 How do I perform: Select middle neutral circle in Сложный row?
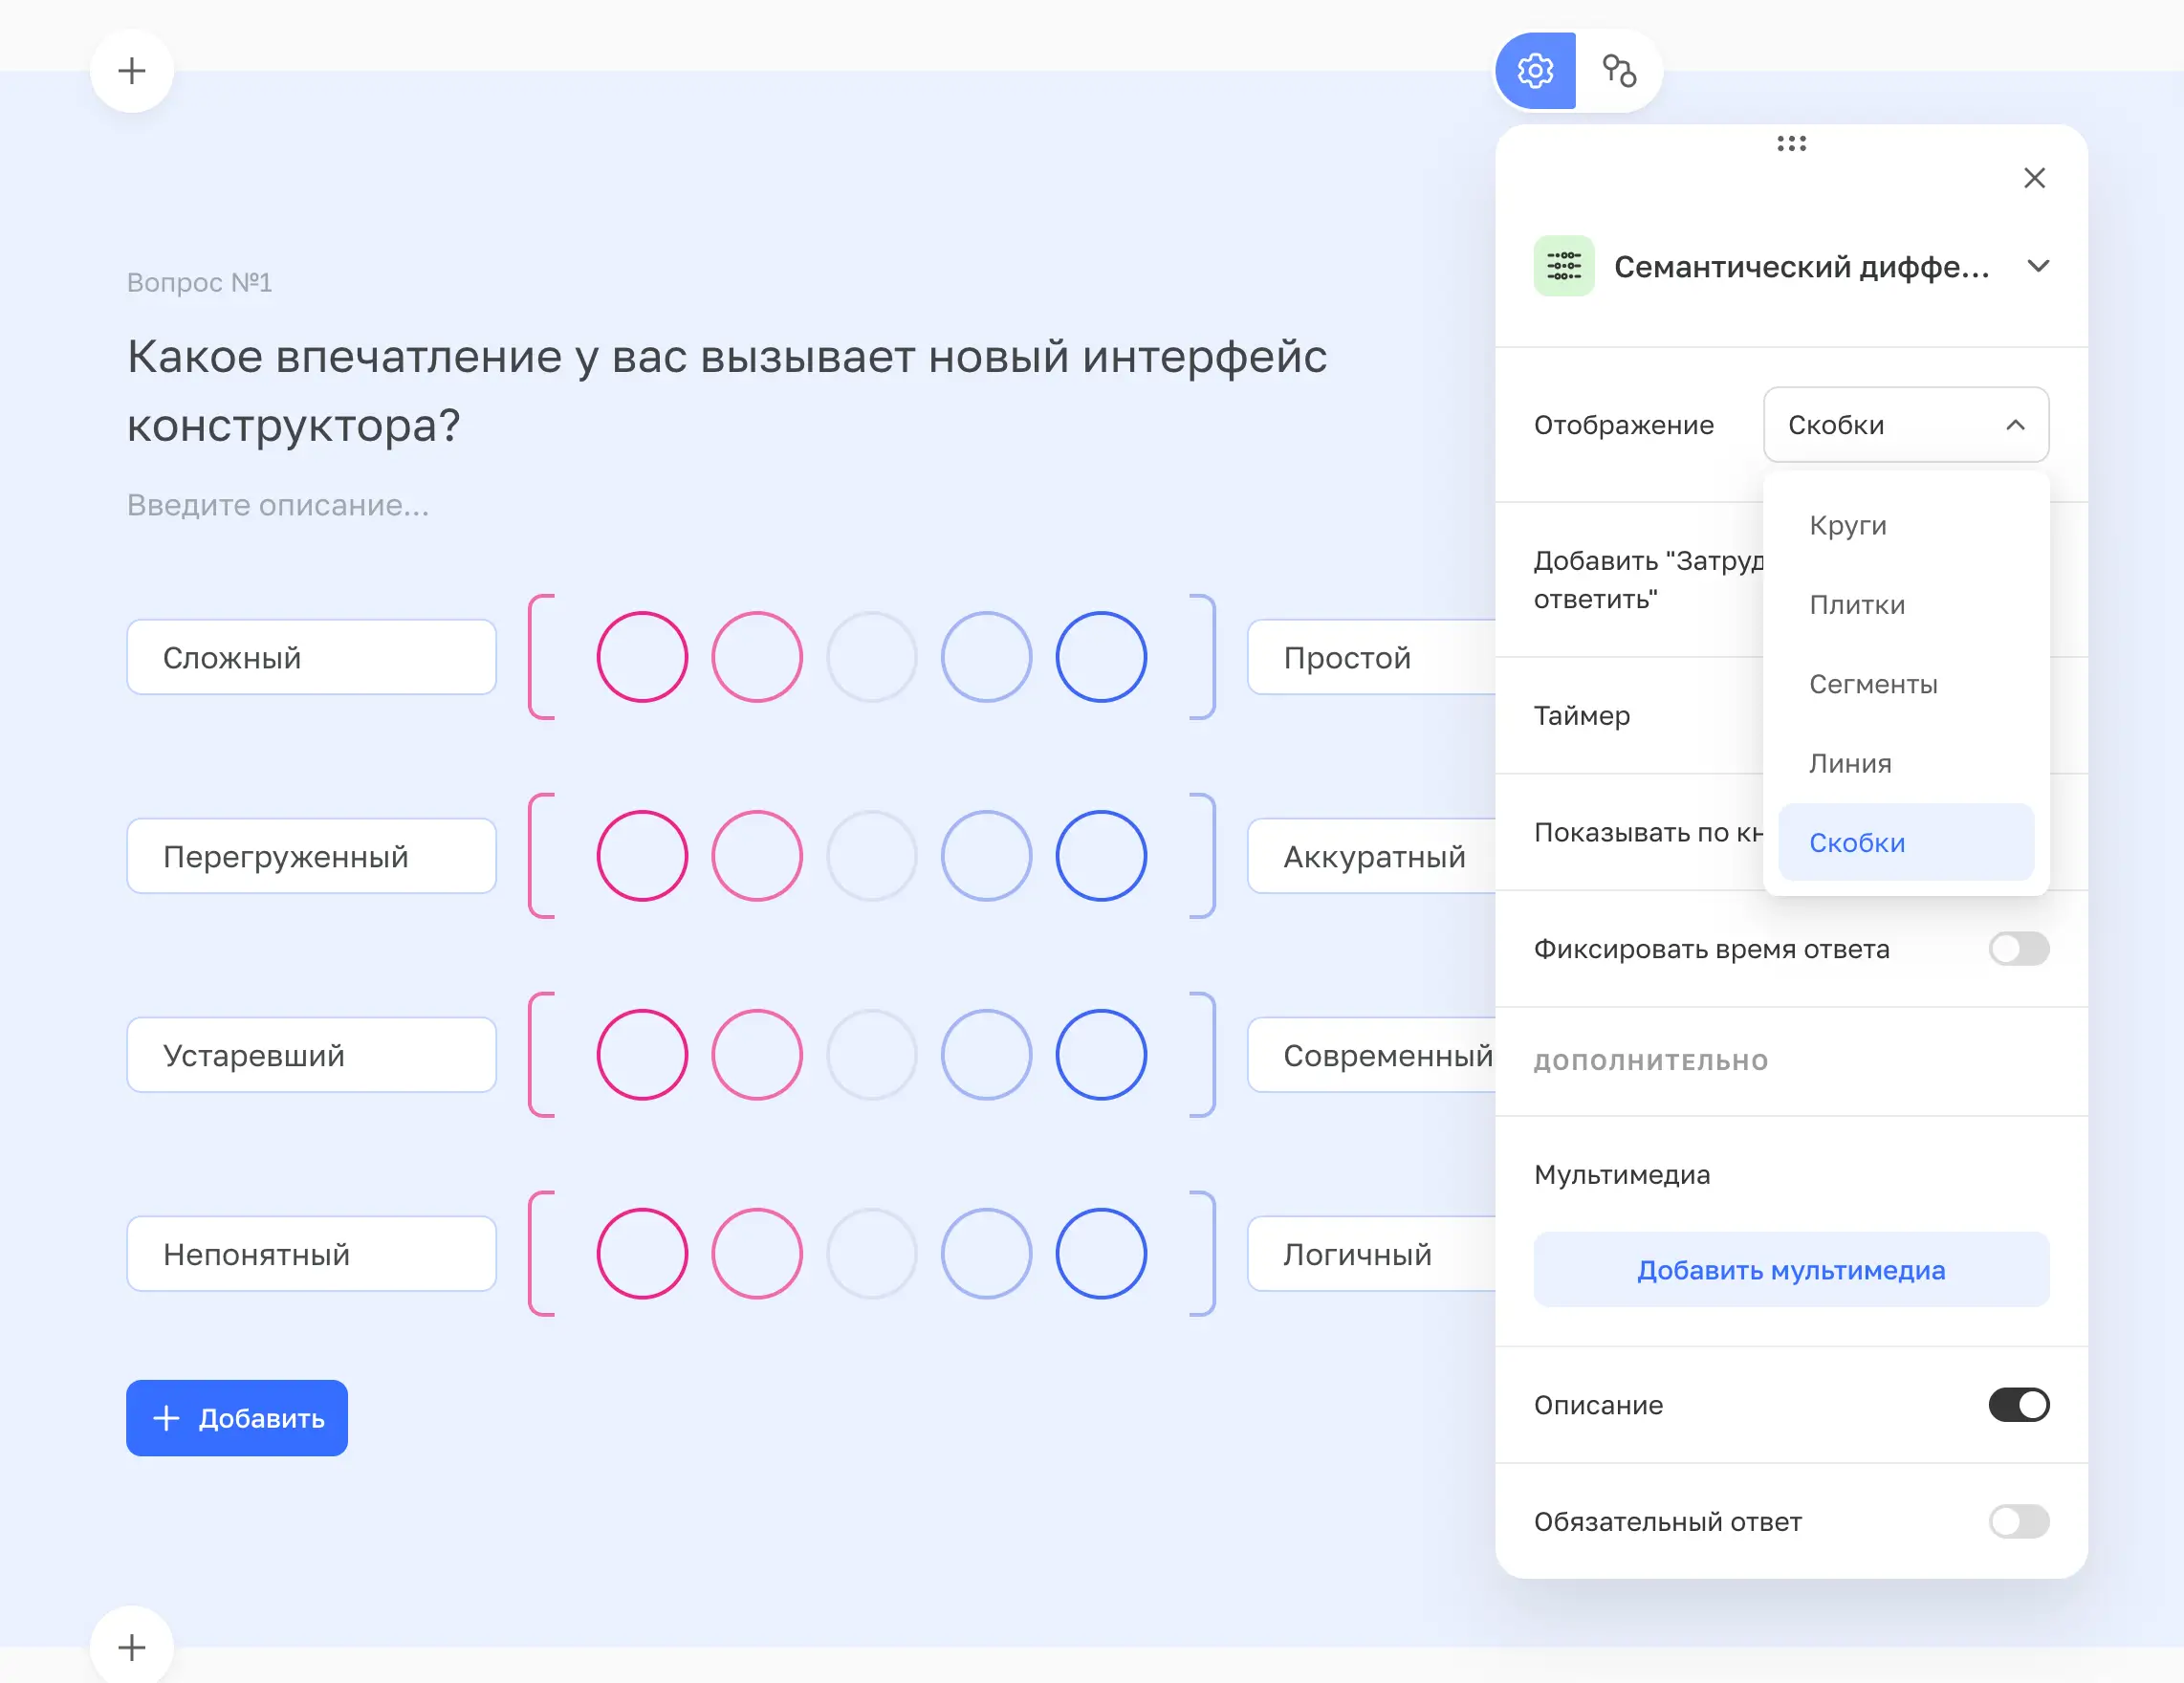click(872, 657)
